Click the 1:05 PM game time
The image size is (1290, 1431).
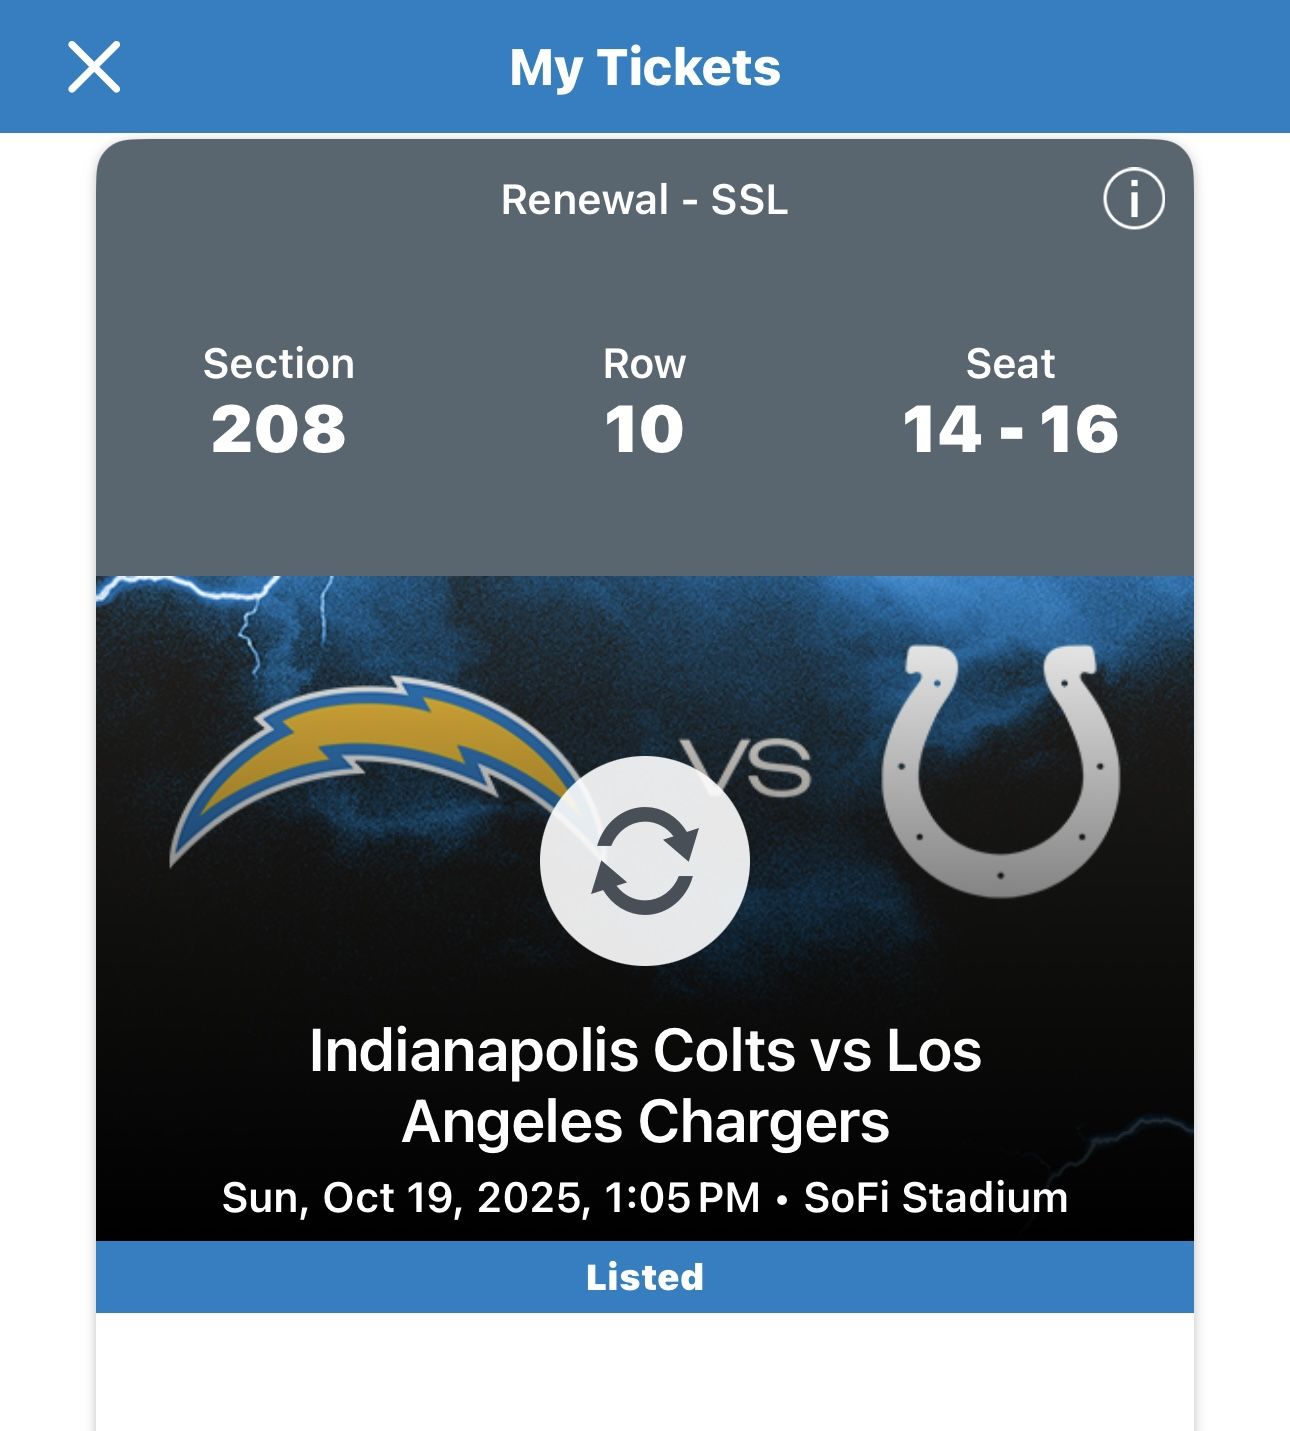683,1198
